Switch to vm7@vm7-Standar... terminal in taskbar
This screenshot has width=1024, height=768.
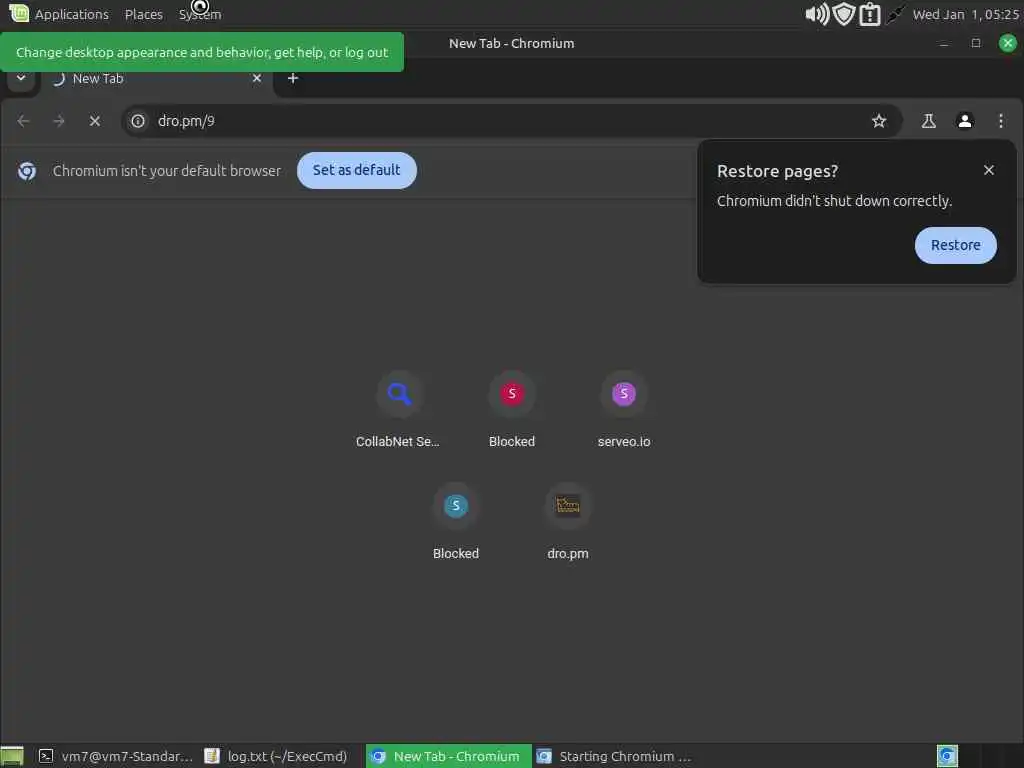116,756
